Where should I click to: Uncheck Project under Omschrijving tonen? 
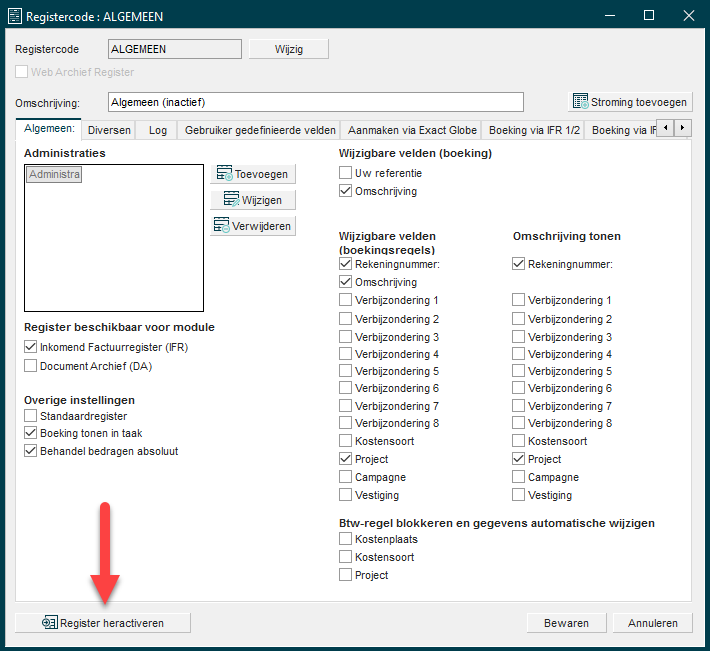coord(518,459)
